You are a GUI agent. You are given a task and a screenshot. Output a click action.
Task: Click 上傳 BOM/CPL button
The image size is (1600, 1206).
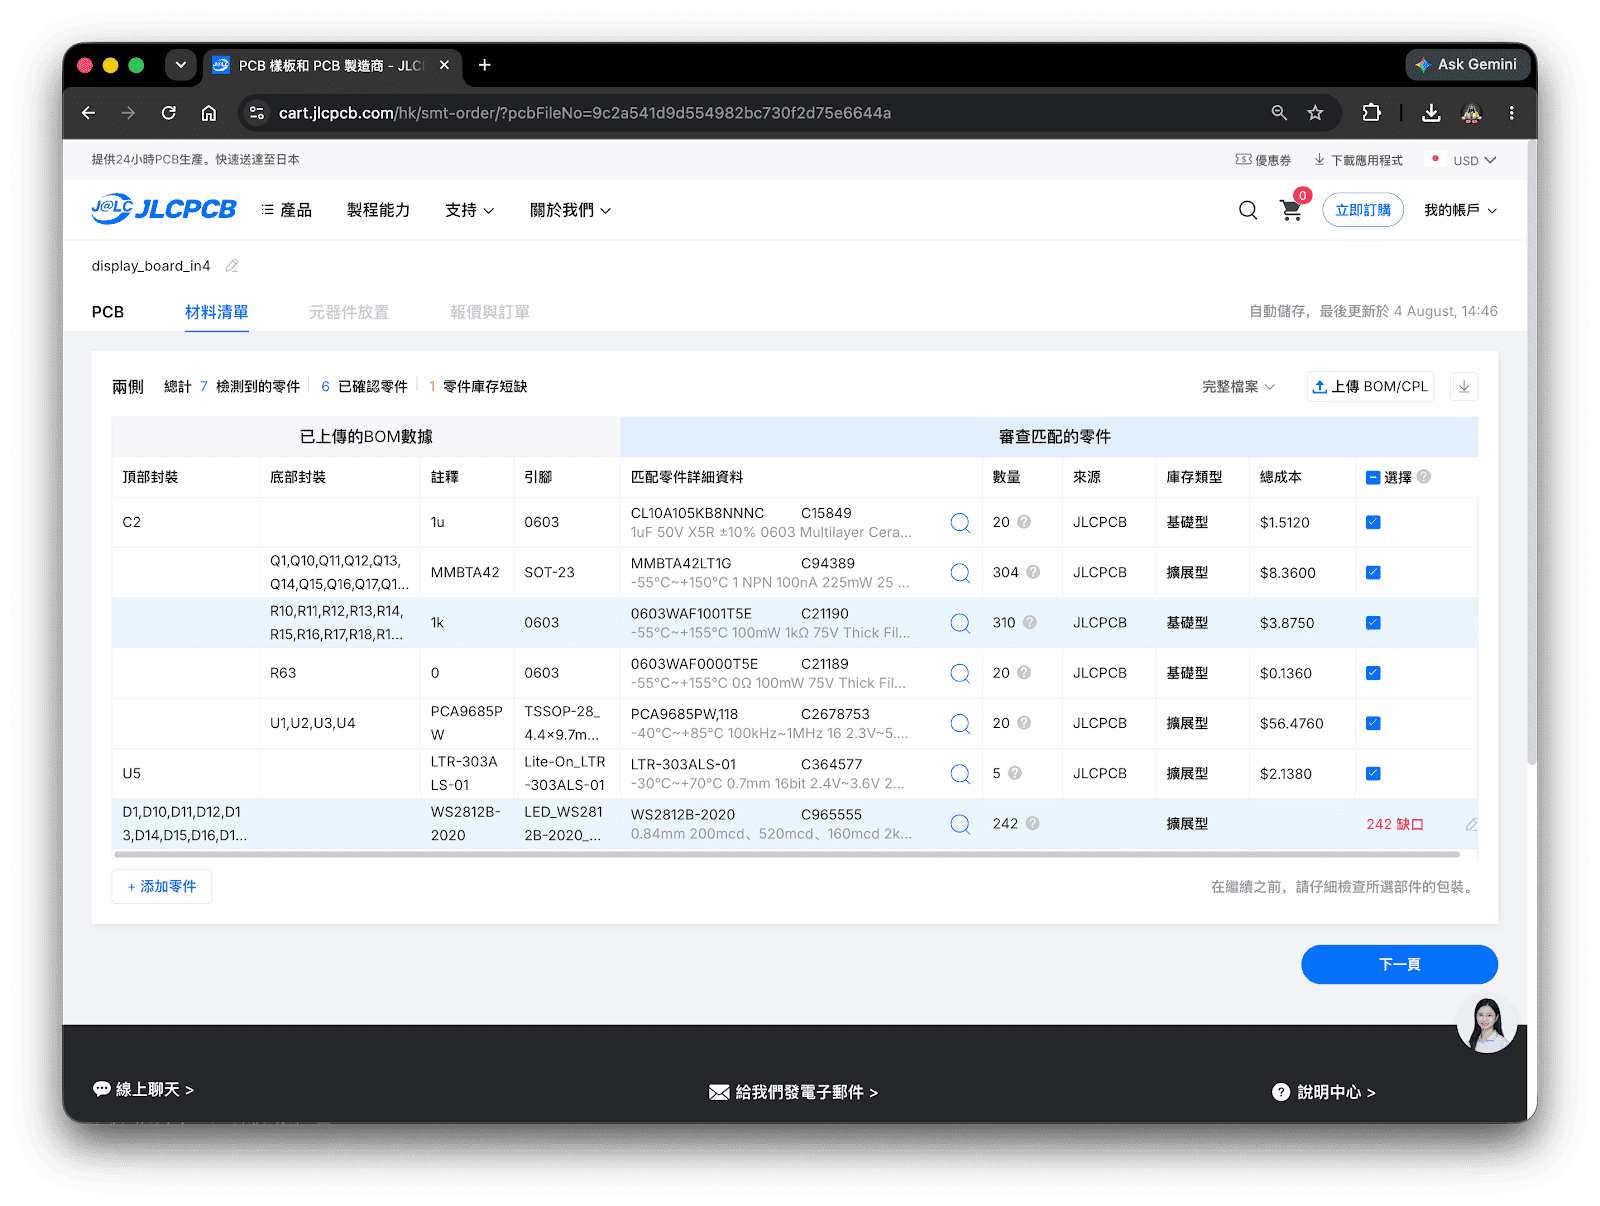pos(1370,387)
